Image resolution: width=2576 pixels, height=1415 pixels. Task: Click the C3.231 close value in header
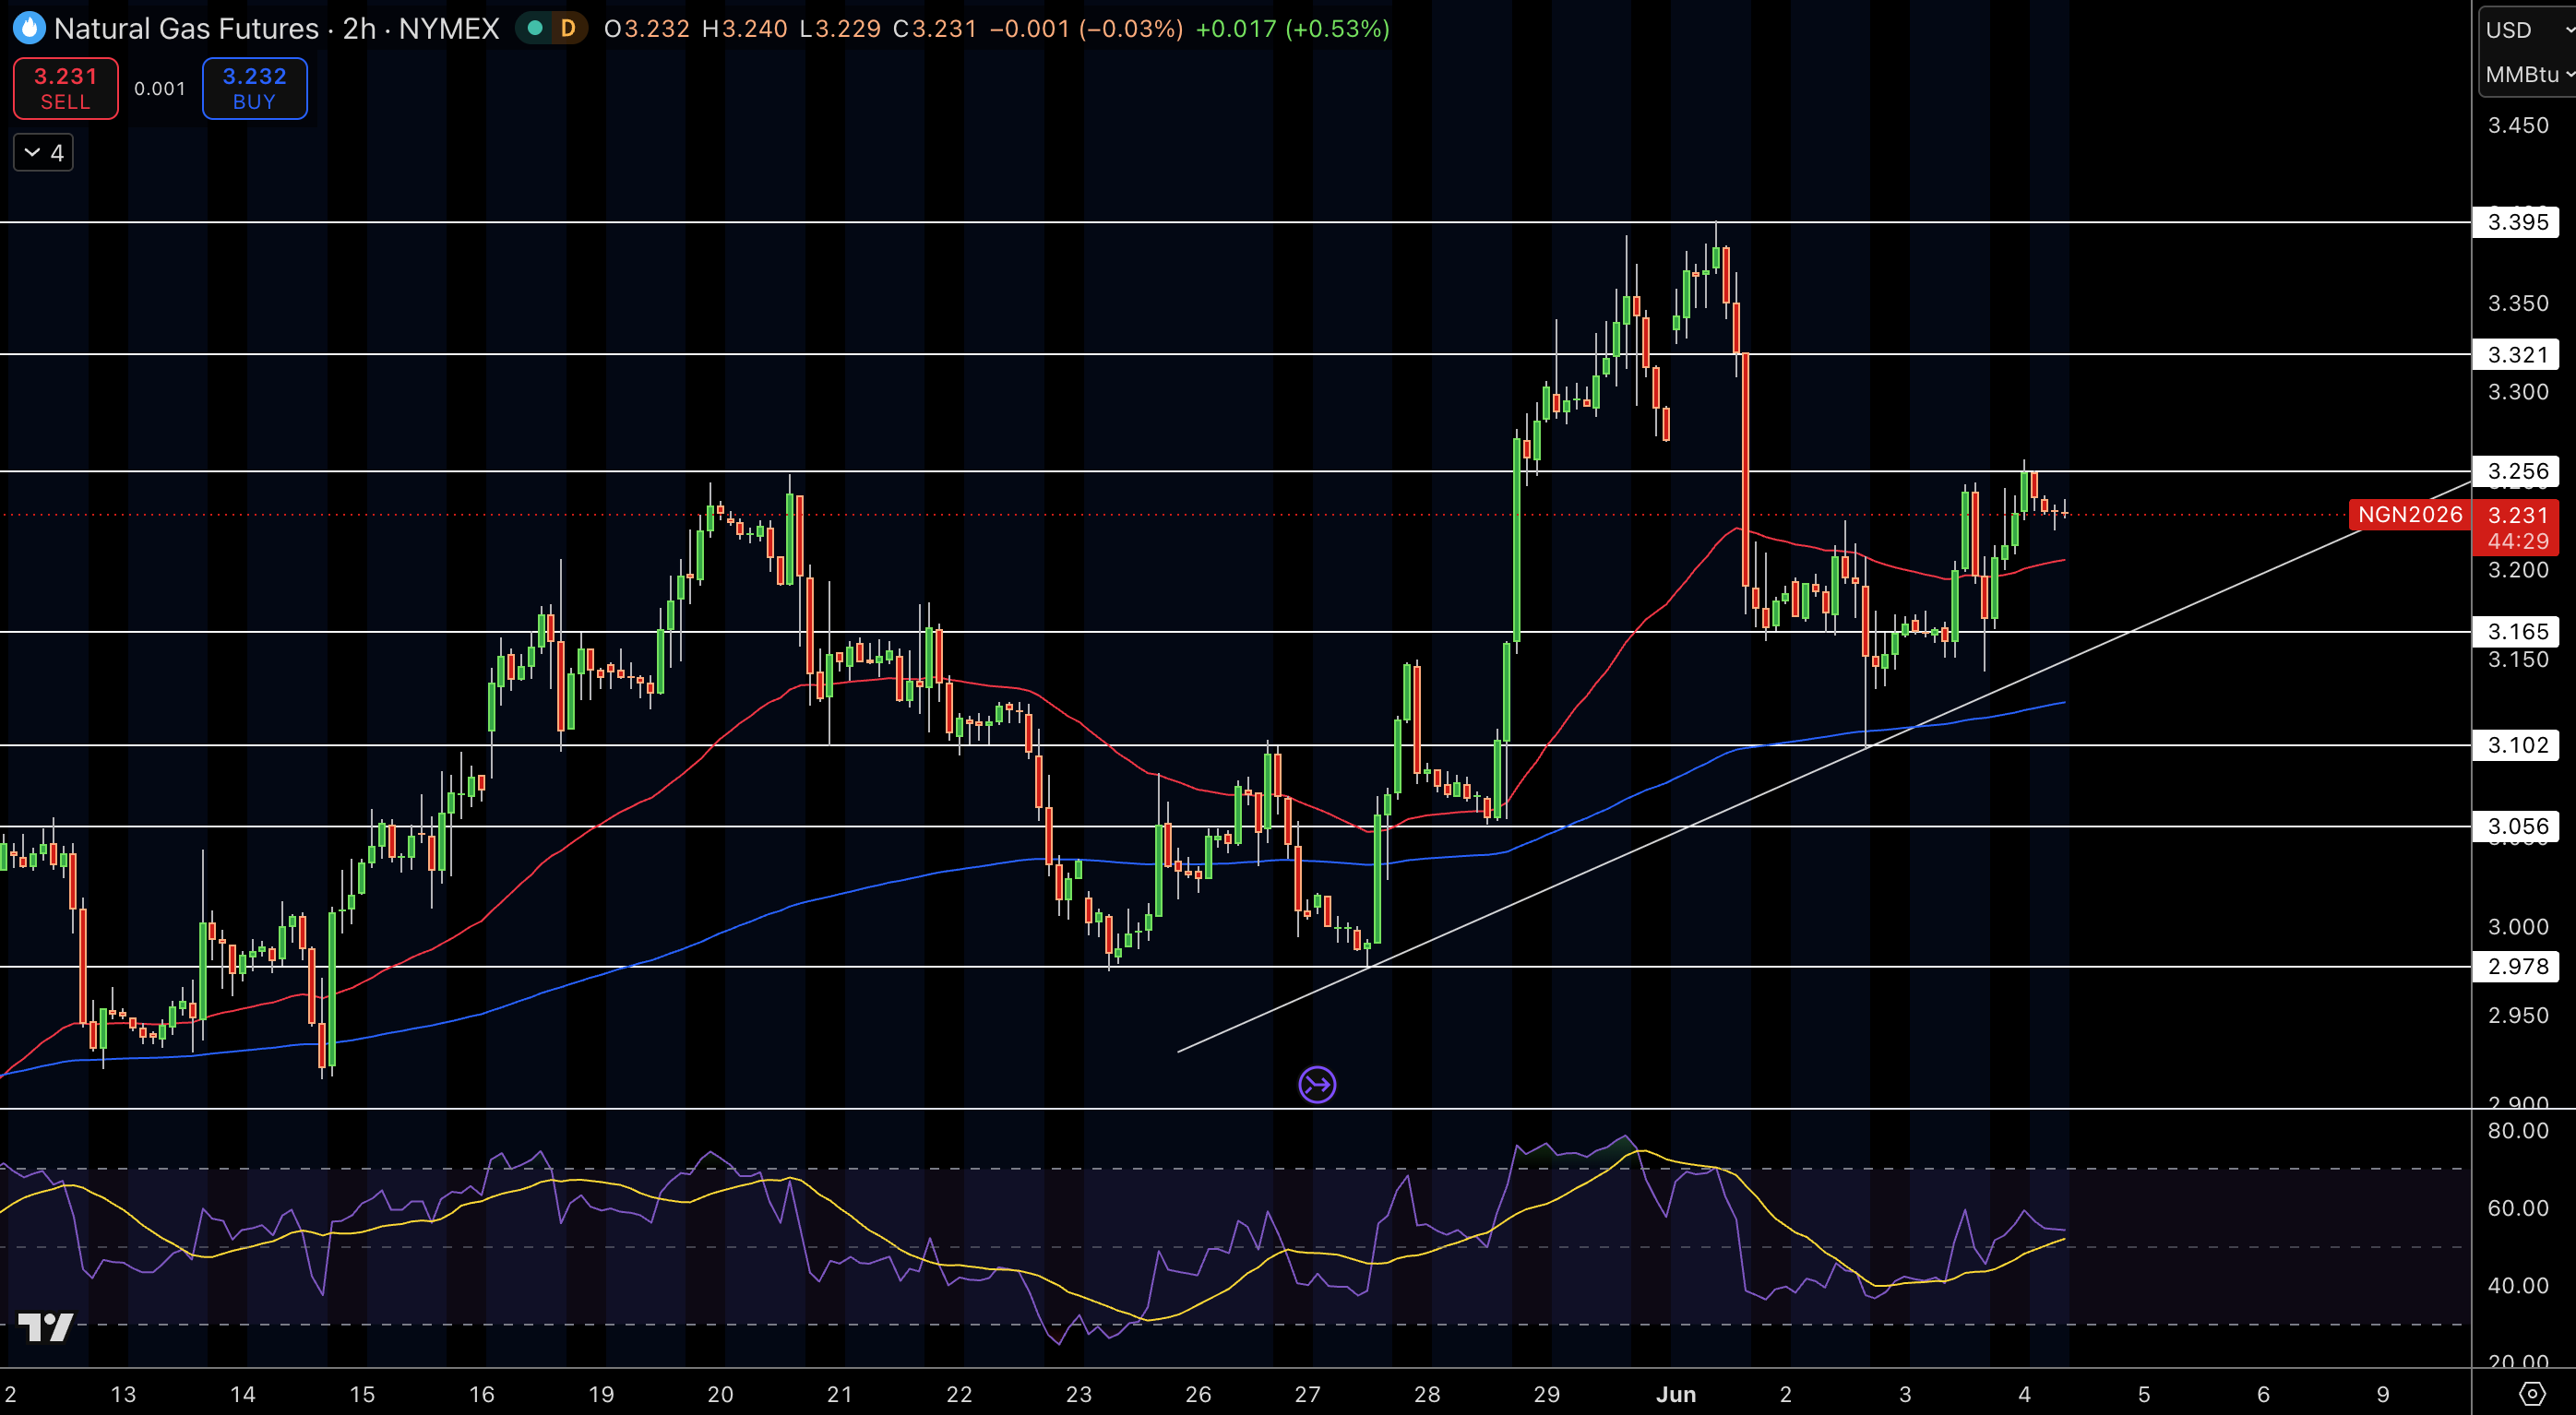click(x=934, y=28)
